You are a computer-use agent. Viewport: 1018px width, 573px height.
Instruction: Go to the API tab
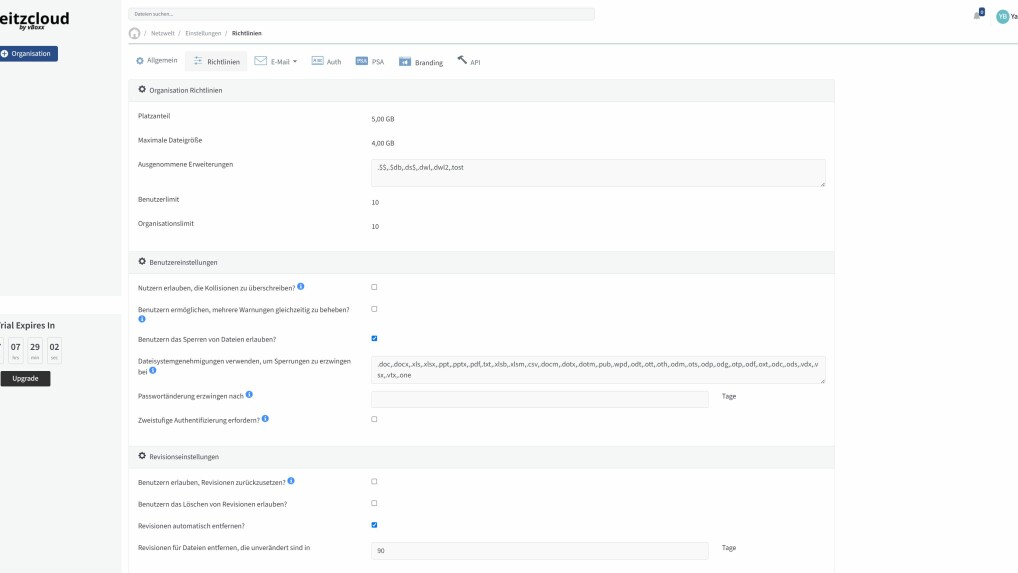(469, 62)
